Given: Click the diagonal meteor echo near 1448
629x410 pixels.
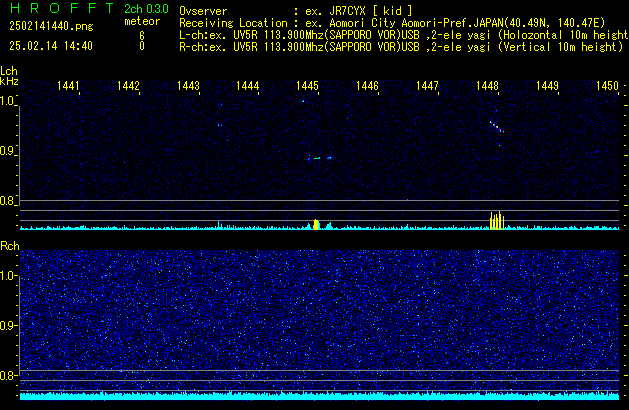Looking at the screenshot, I should (497, 126).
